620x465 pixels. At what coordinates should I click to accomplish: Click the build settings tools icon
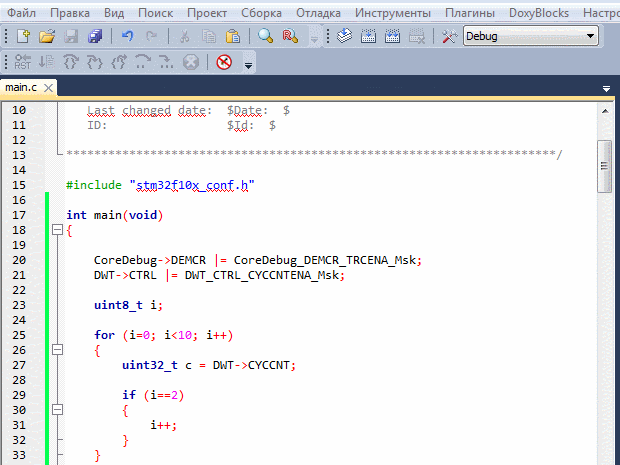(449, 36)
